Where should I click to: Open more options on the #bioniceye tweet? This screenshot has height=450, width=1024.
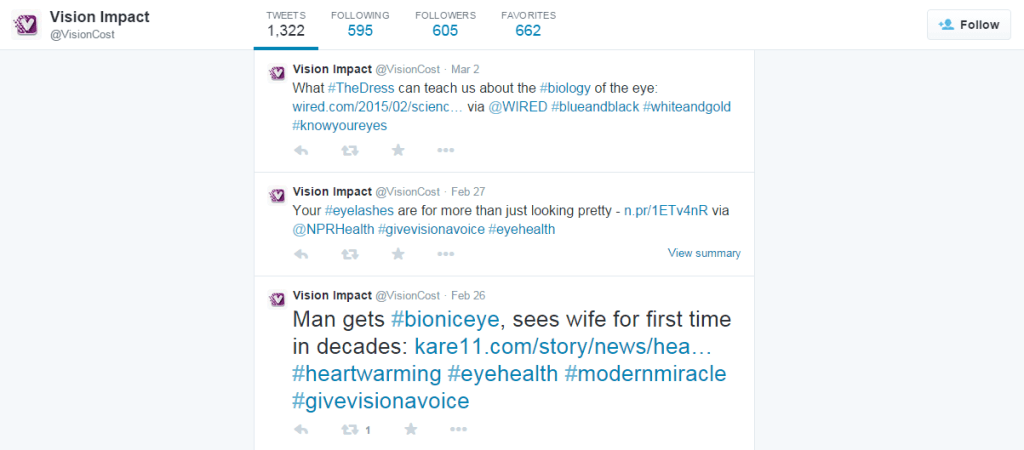click(x=458, y=430)
